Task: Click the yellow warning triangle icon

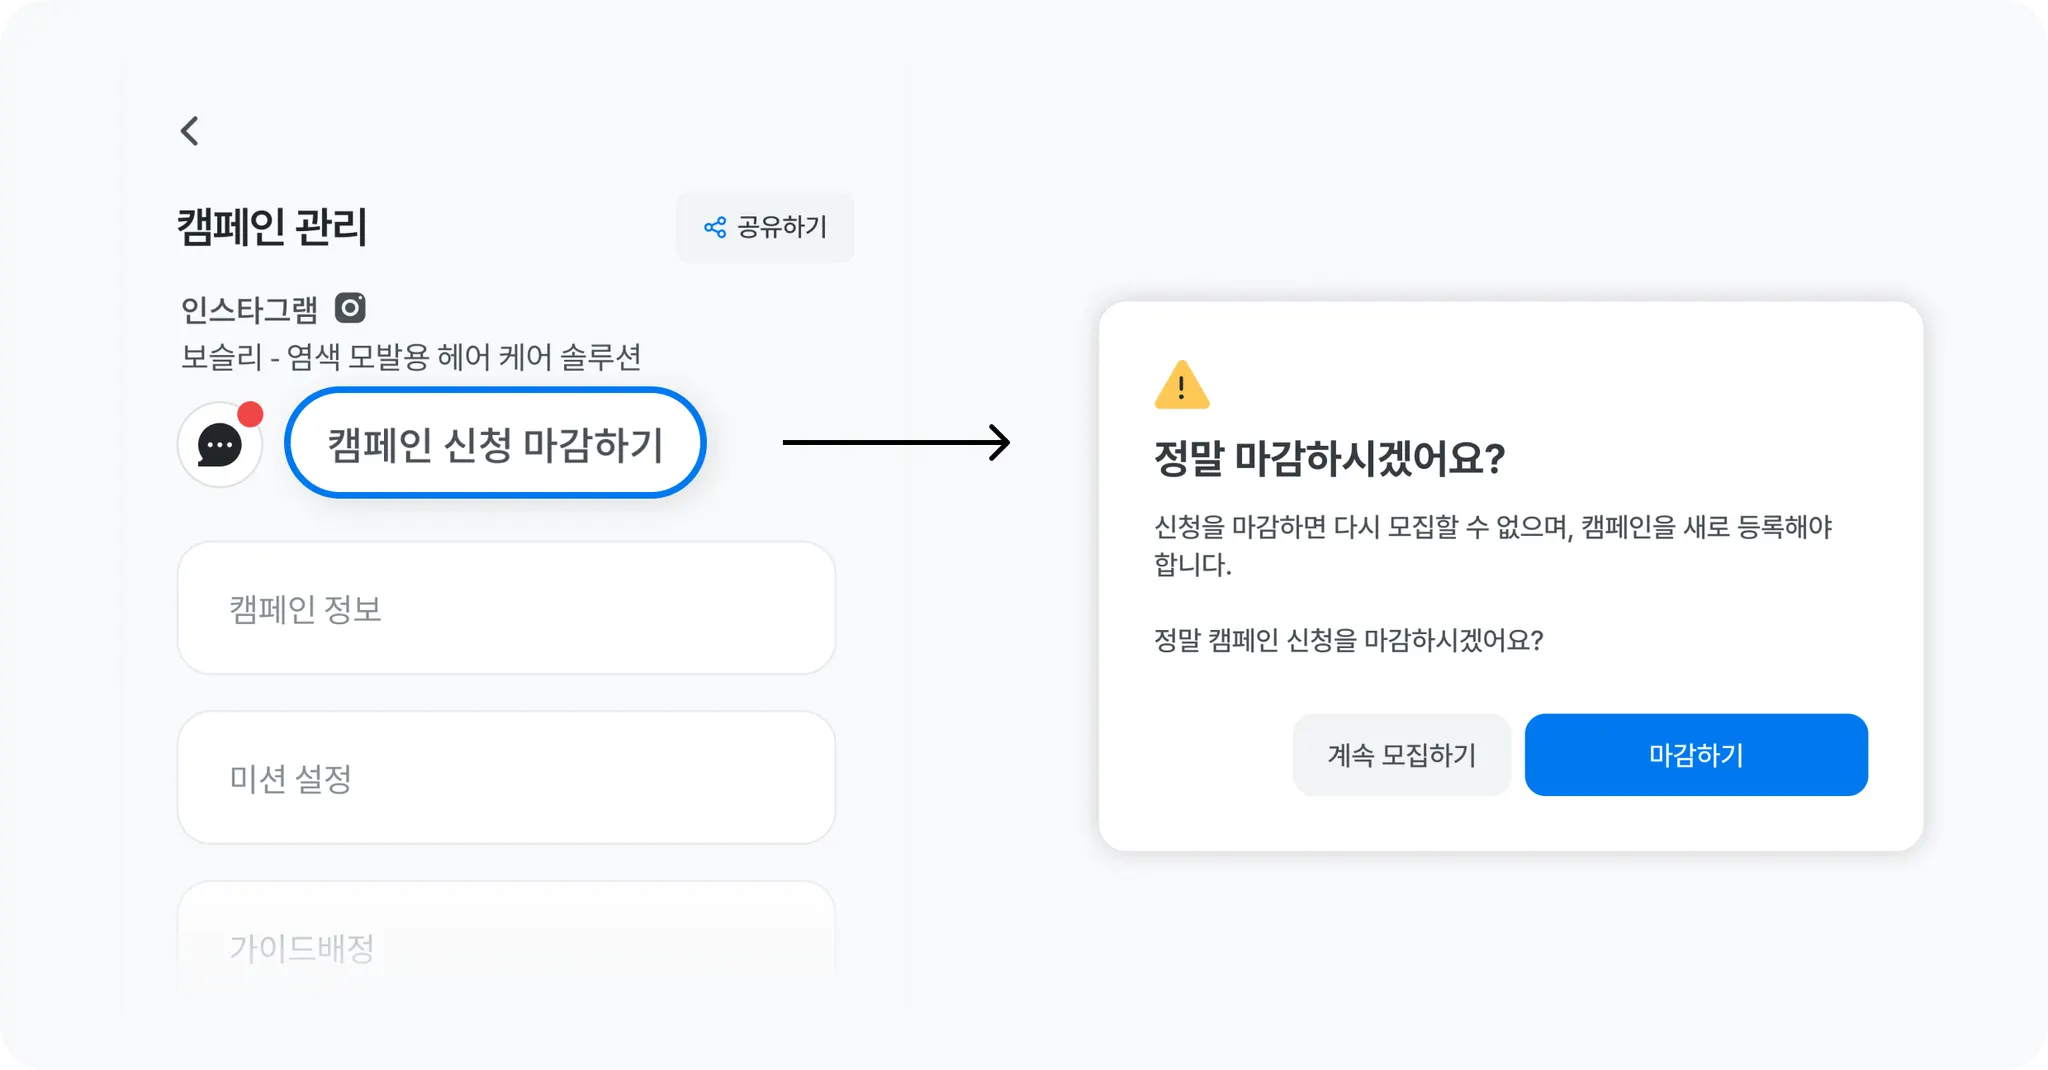Action: tap(1182, 386)
